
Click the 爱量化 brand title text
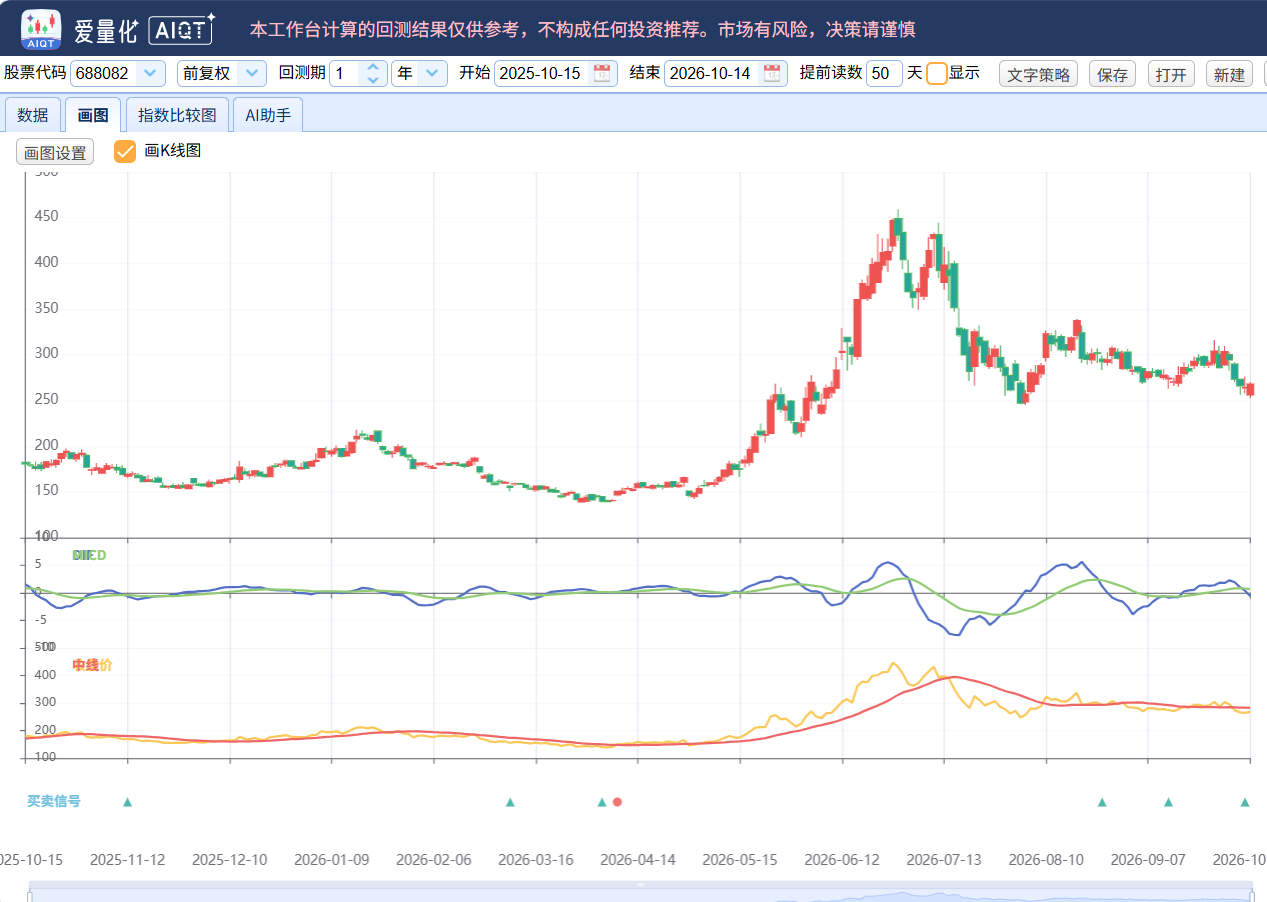107,30
